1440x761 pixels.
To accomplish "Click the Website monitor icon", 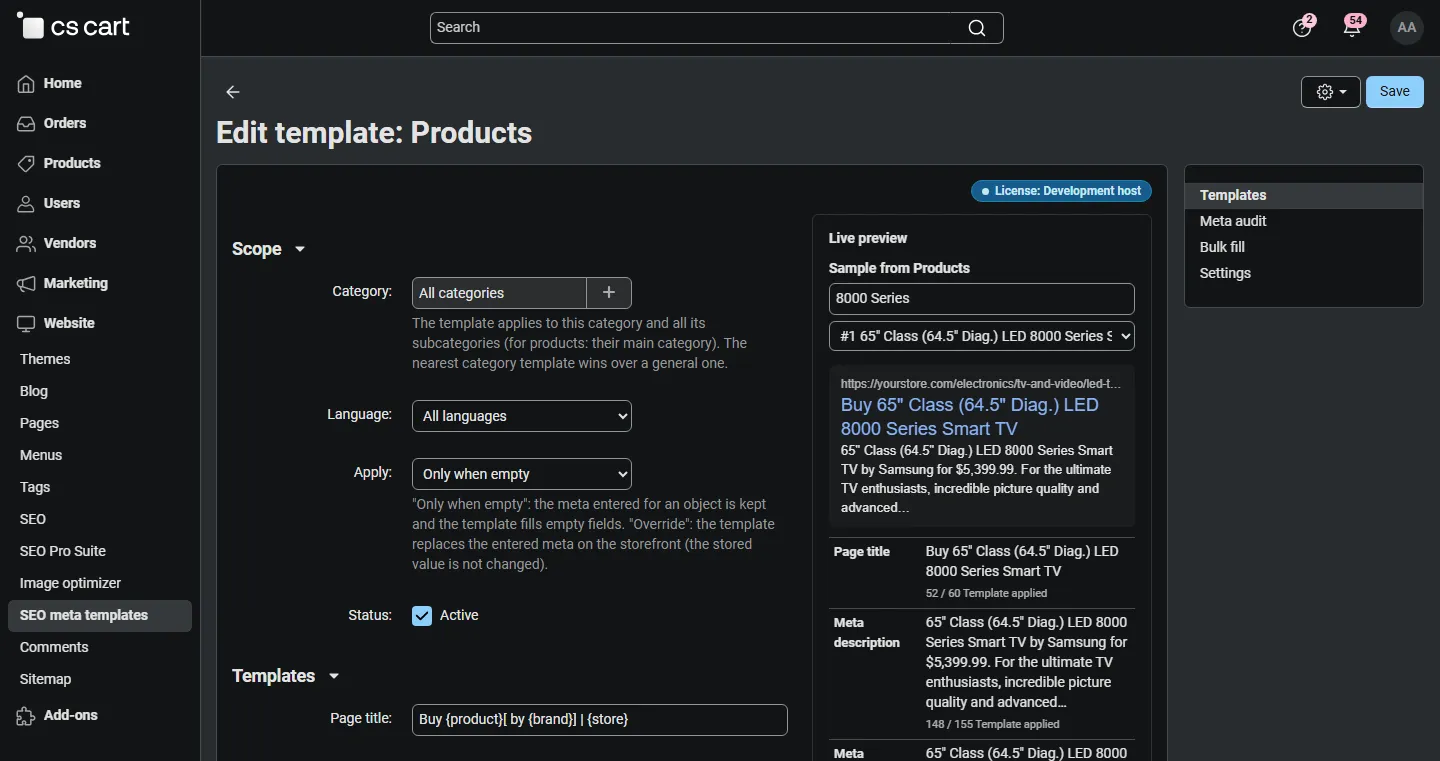I will [x=26, y=324].
